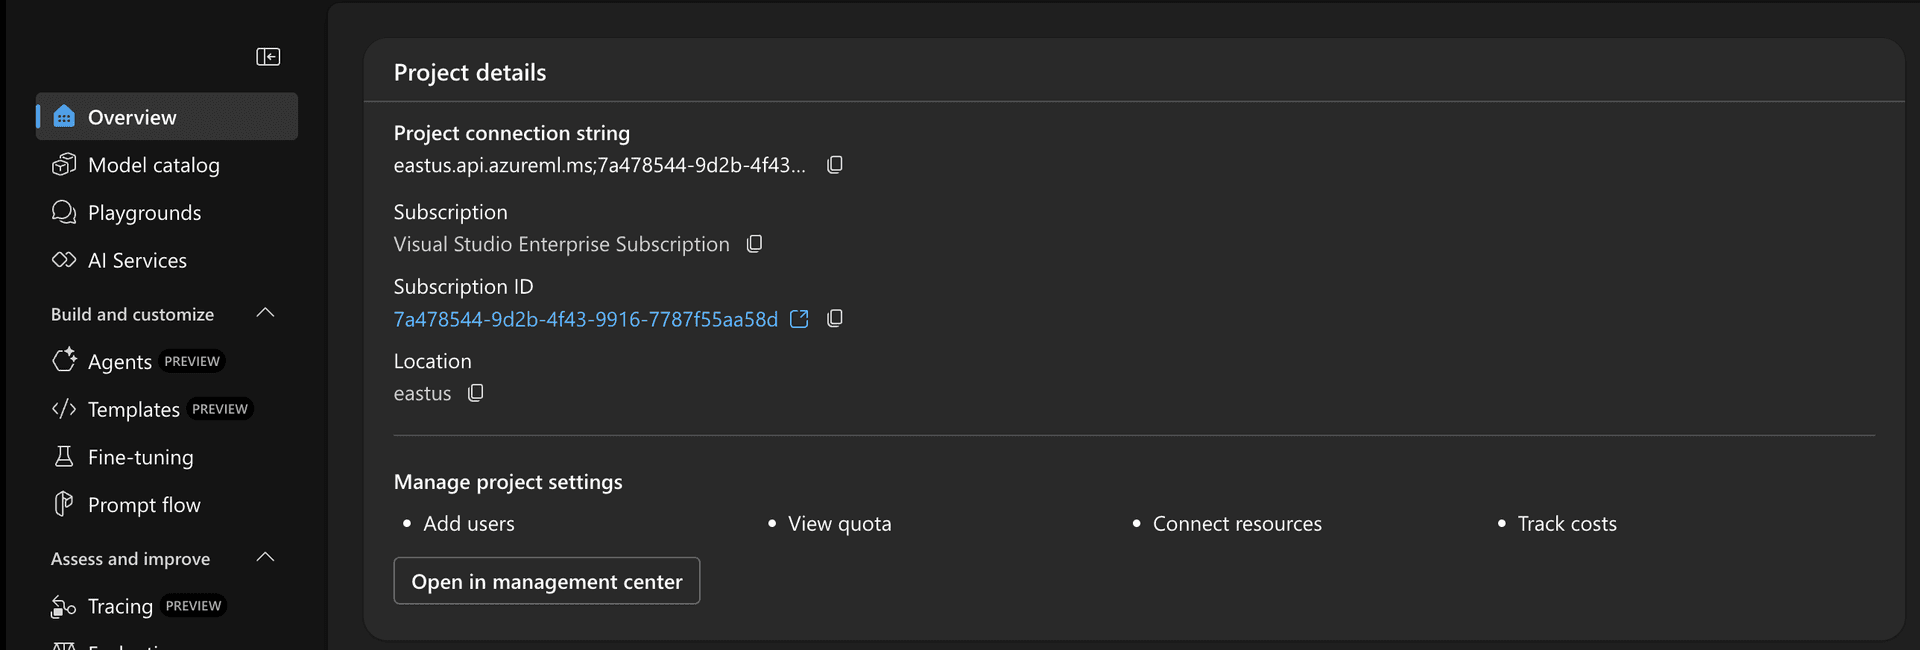1920x650 pixels.
Task: Click the Playgrounds chat bubble icon
Action: tap(64, 212)
